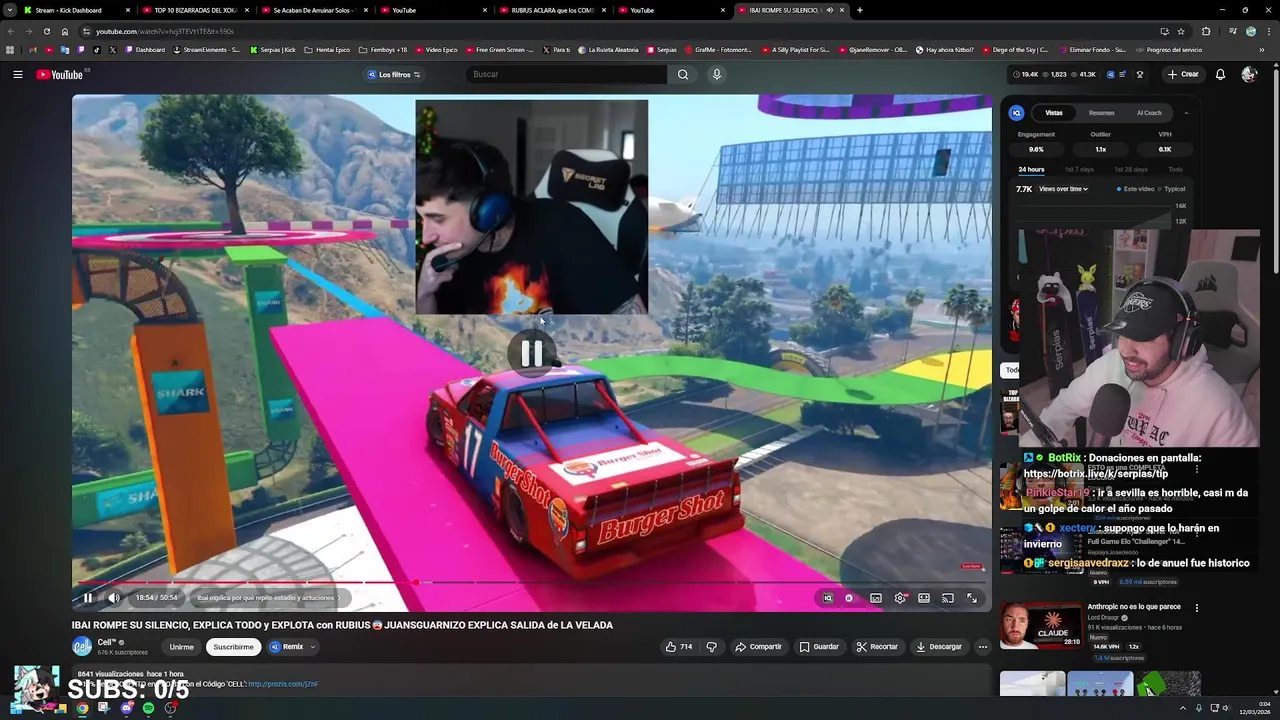Open Discord from the taskbar
Viewport: 1280px width, 720px height.
127,708
